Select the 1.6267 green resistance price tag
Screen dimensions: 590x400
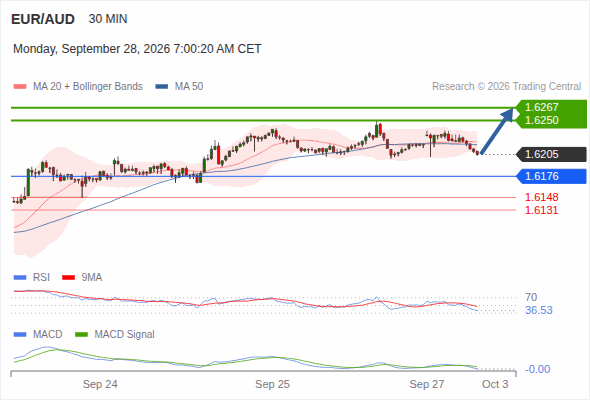click(541, 107)
